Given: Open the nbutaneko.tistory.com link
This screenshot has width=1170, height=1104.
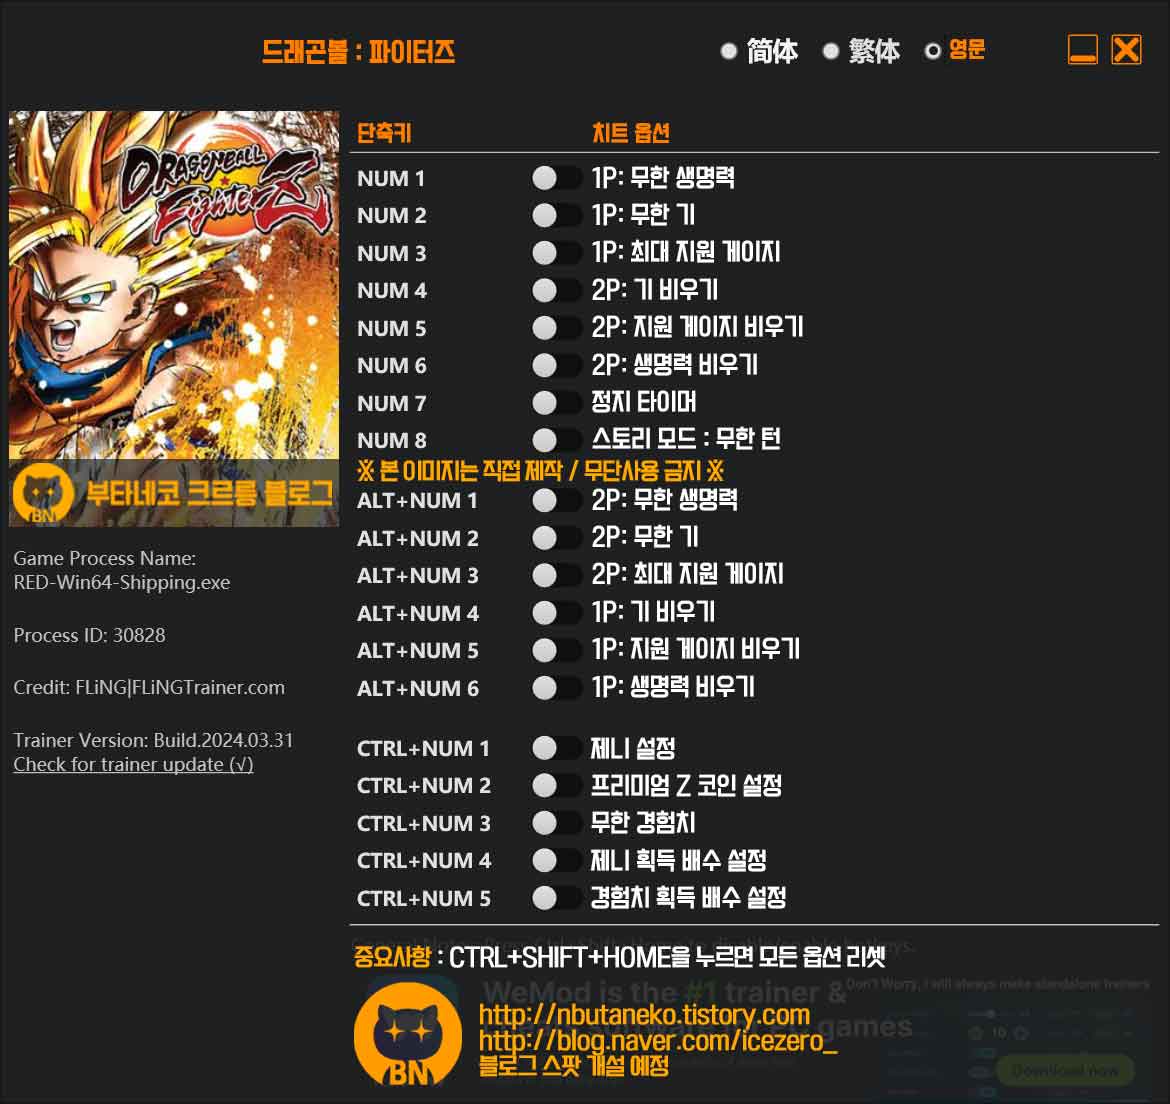Looking at the screenshot, I should 644,1015.
